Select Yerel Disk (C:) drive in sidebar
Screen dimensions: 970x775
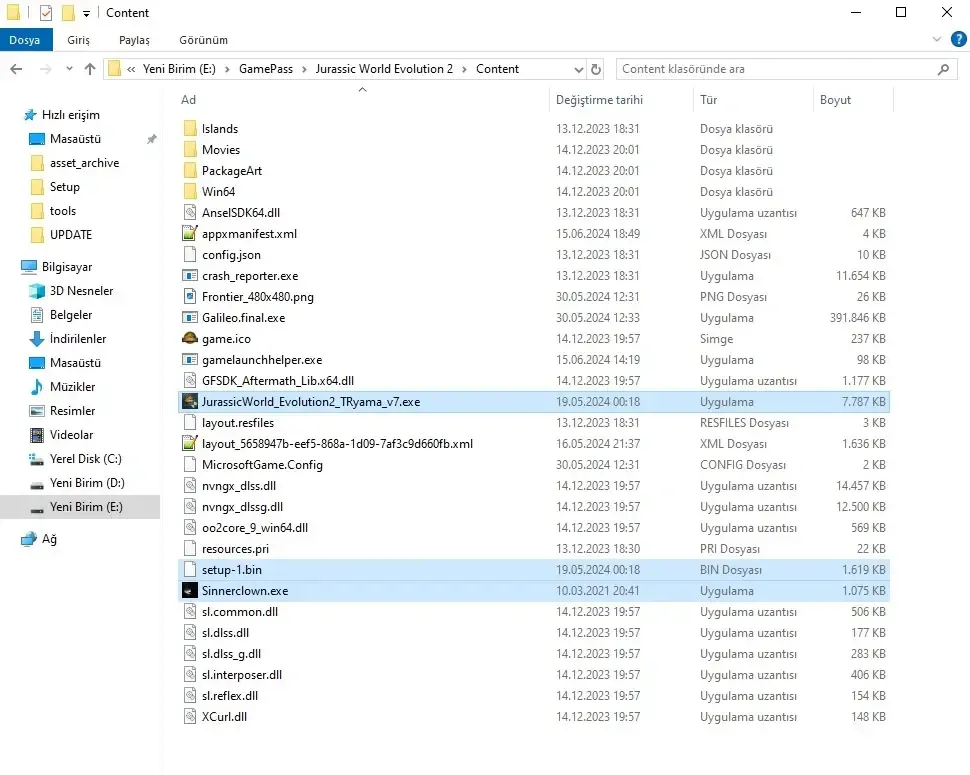pos(85,459)
